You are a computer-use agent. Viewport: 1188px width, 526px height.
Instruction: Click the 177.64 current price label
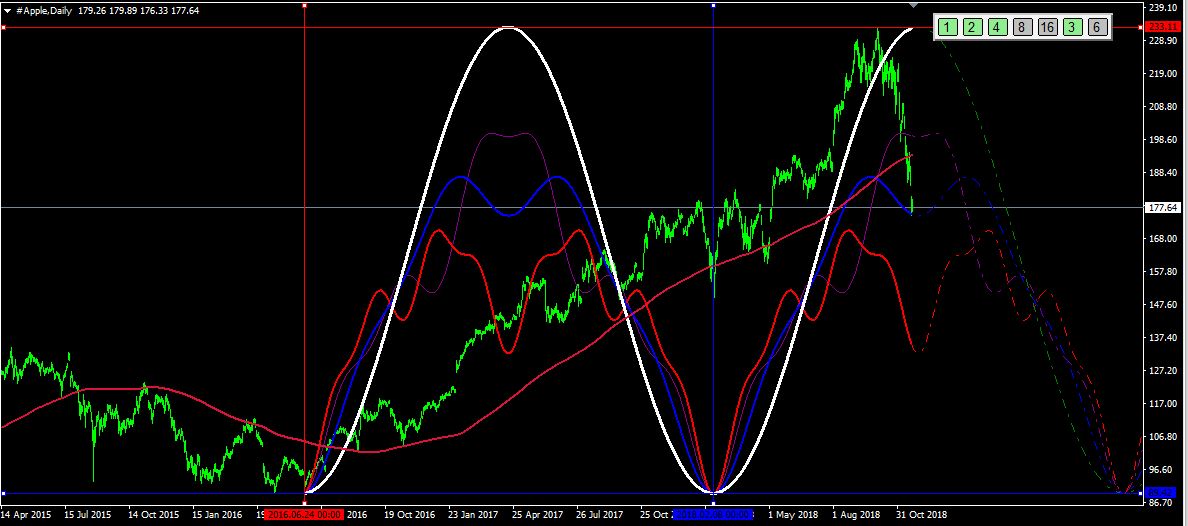(1160, 208)
